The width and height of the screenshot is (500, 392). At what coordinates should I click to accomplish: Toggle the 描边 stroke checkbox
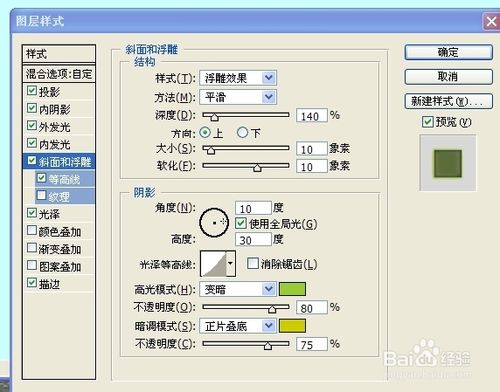[32, 283]
